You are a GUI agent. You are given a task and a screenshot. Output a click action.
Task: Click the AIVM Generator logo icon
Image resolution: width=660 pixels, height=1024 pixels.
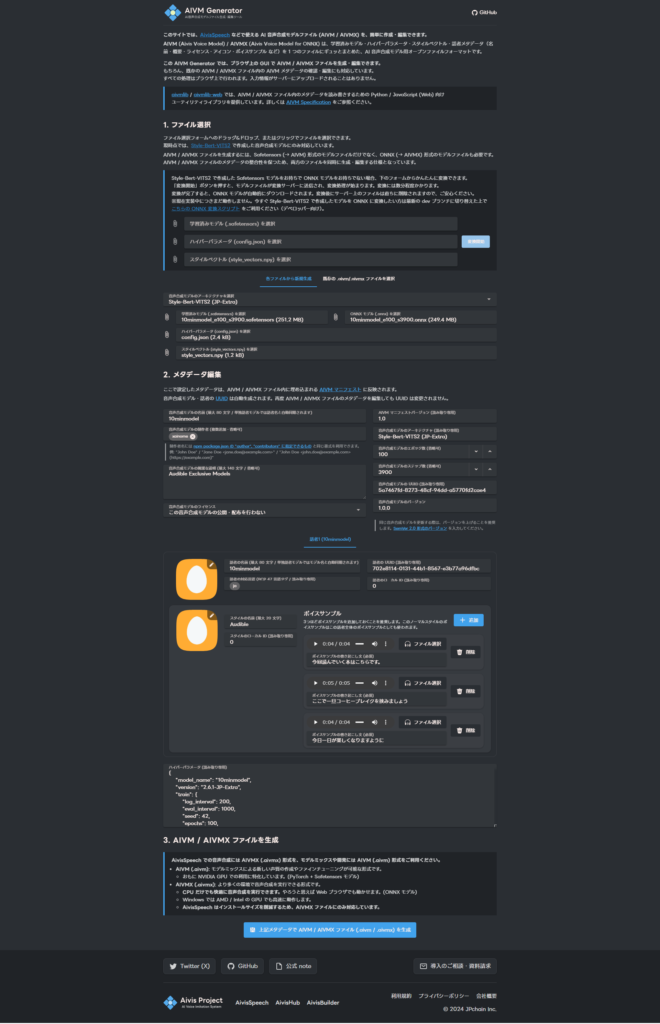point(172,12)
